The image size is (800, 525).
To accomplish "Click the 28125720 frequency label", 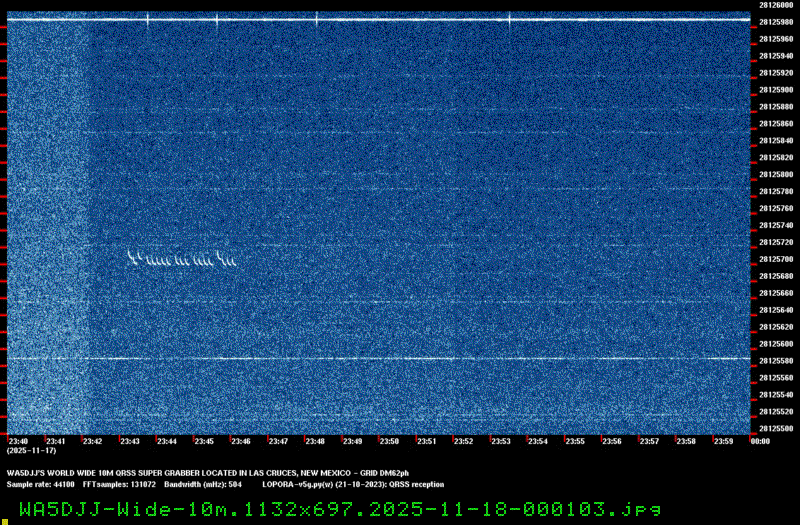I will point(776,242).
